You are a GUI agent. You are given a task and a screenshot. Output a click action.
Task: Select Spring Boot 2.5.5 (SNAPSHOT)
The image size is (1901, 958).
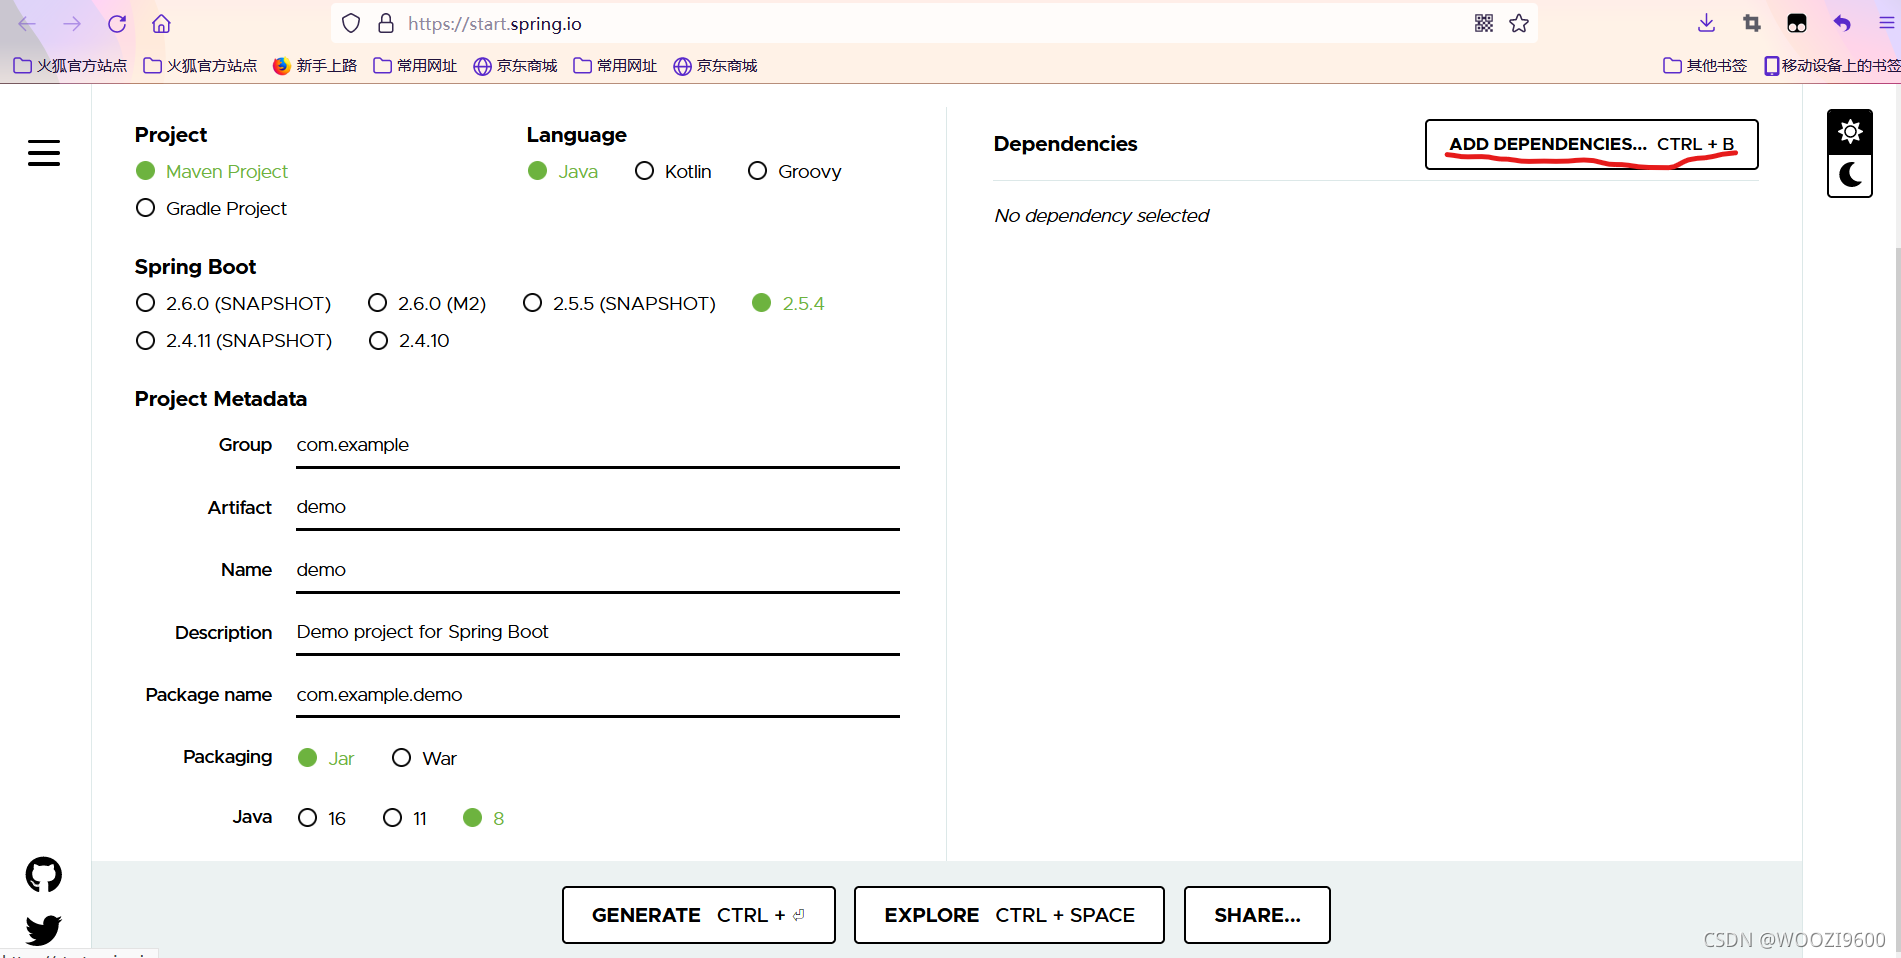click(x=620, y=303)
